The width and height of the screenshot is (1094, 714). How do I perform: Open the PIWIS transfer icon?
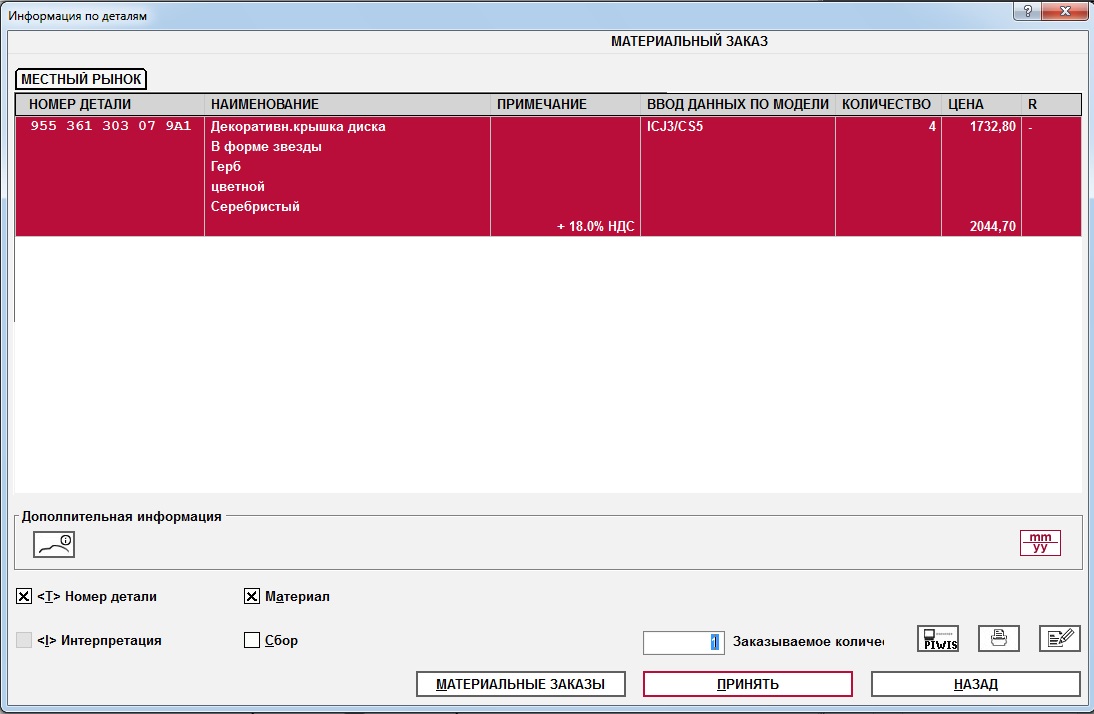click(937, 639)
